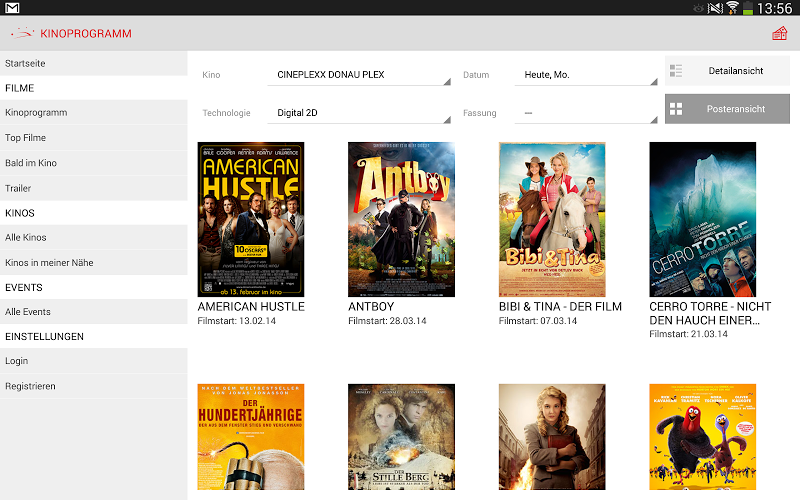Switch to Posteransicht grid view
The image size is (800, 500).
tap(727, 109)
